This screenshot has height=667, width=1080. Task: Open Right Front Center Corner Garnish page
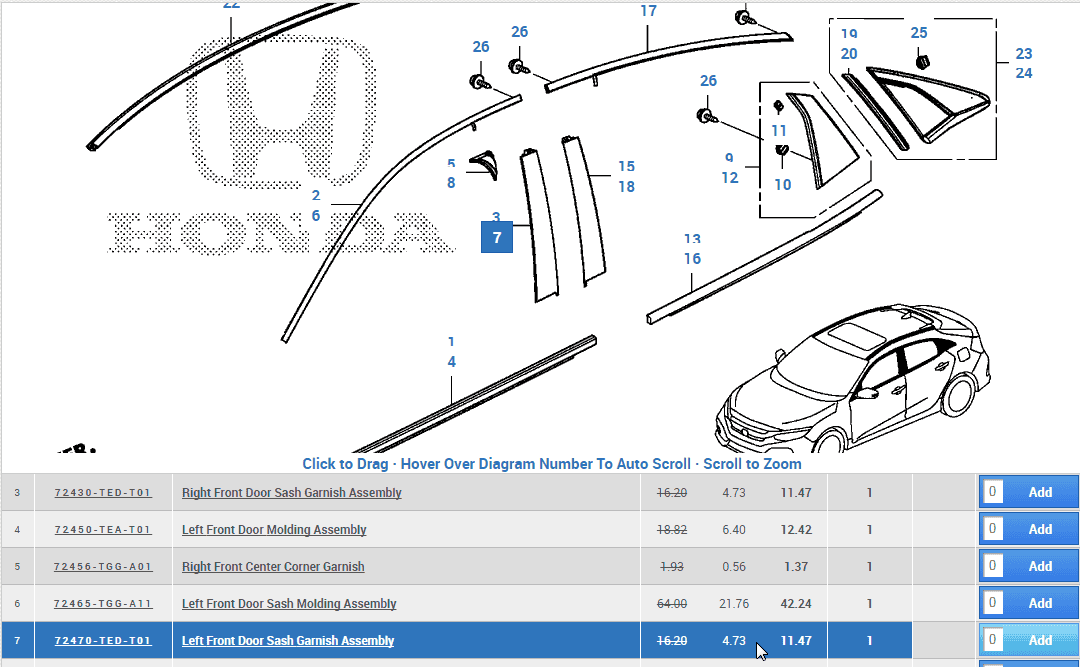click(x=273, y=566)
